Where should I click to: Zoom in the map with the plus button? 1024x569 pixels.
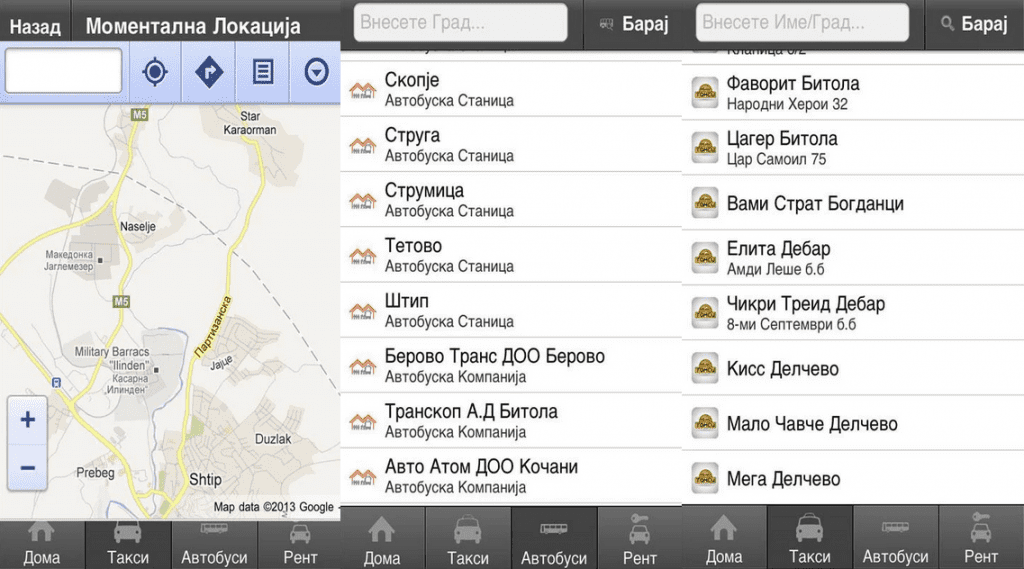pos(28,420)
